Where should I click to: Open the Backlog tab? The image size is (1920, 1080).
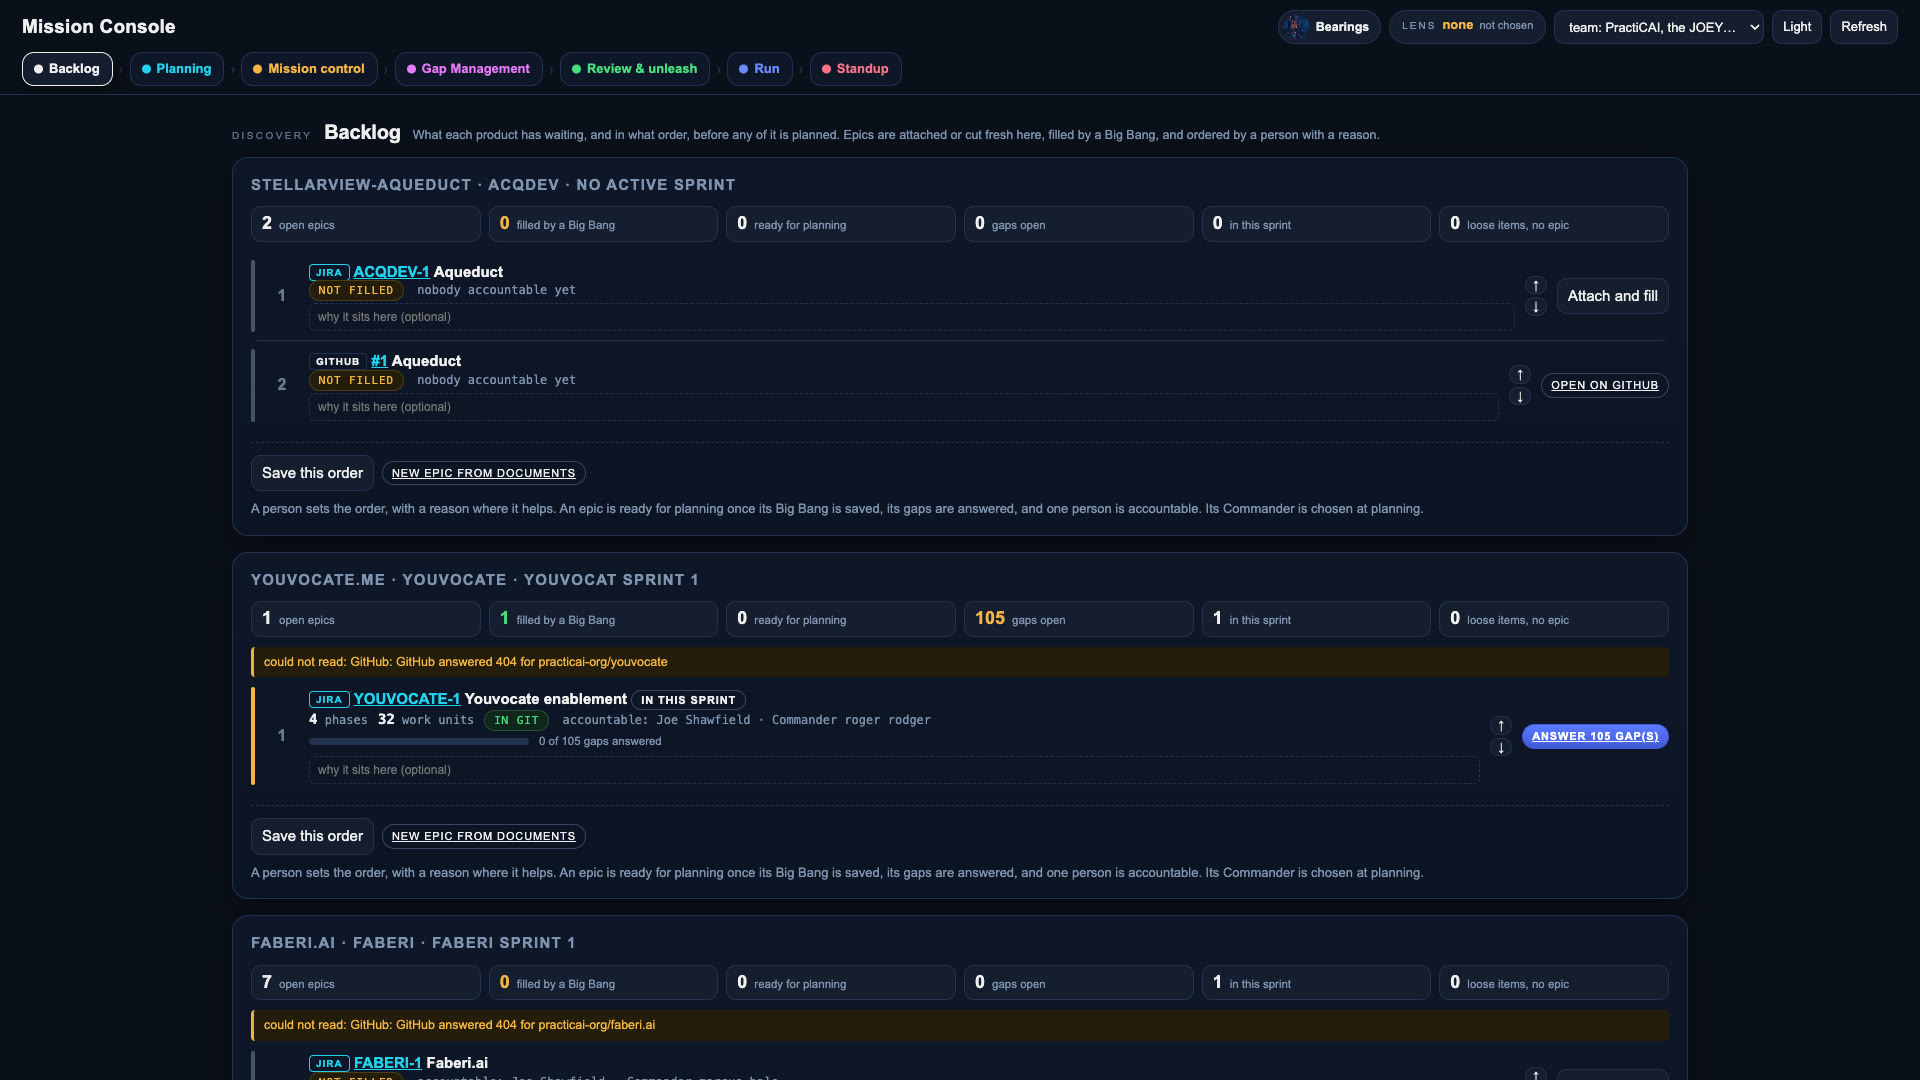[x=67, y=69]
